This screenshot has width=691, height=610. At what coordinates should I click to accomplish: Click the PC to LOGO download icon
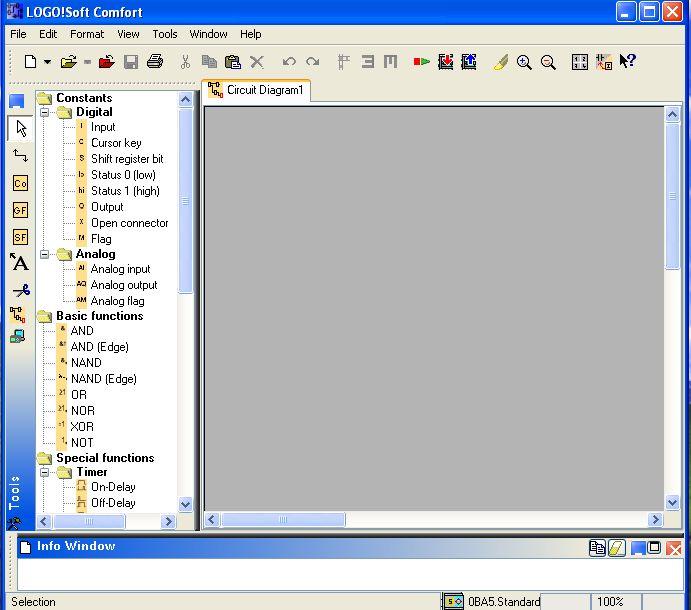(x=446, y=62)
